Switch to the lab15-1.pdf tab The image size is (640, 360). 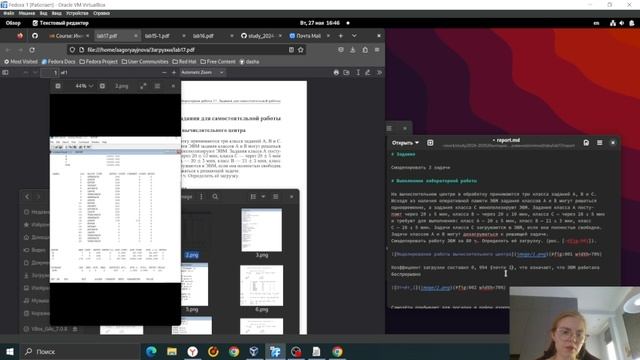(x=157, y=36)
